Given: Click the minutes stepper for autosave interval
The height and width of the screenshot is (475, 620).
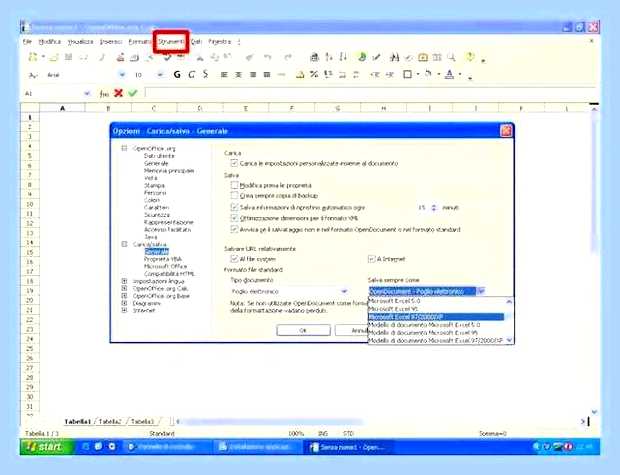Looking at the screenshot, I should pos(434,208).
